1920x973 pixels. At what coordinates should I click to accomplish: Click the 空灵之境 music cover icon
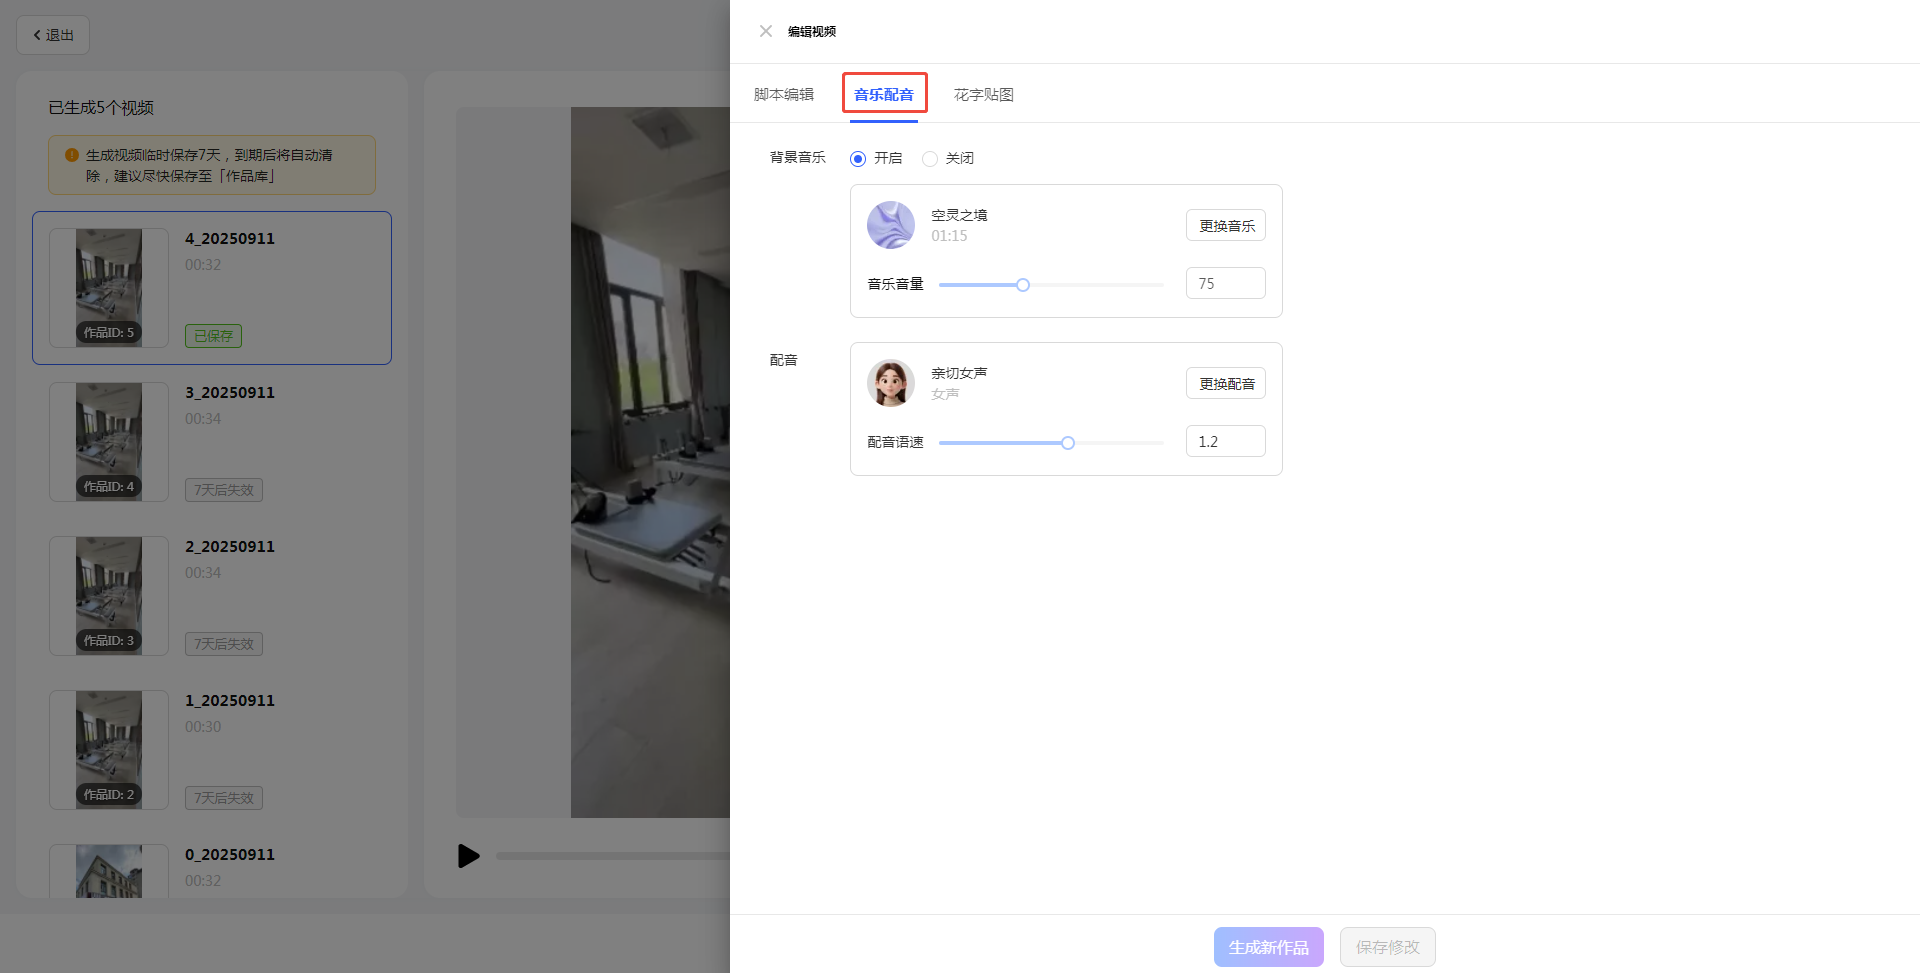tap(891, 225)
